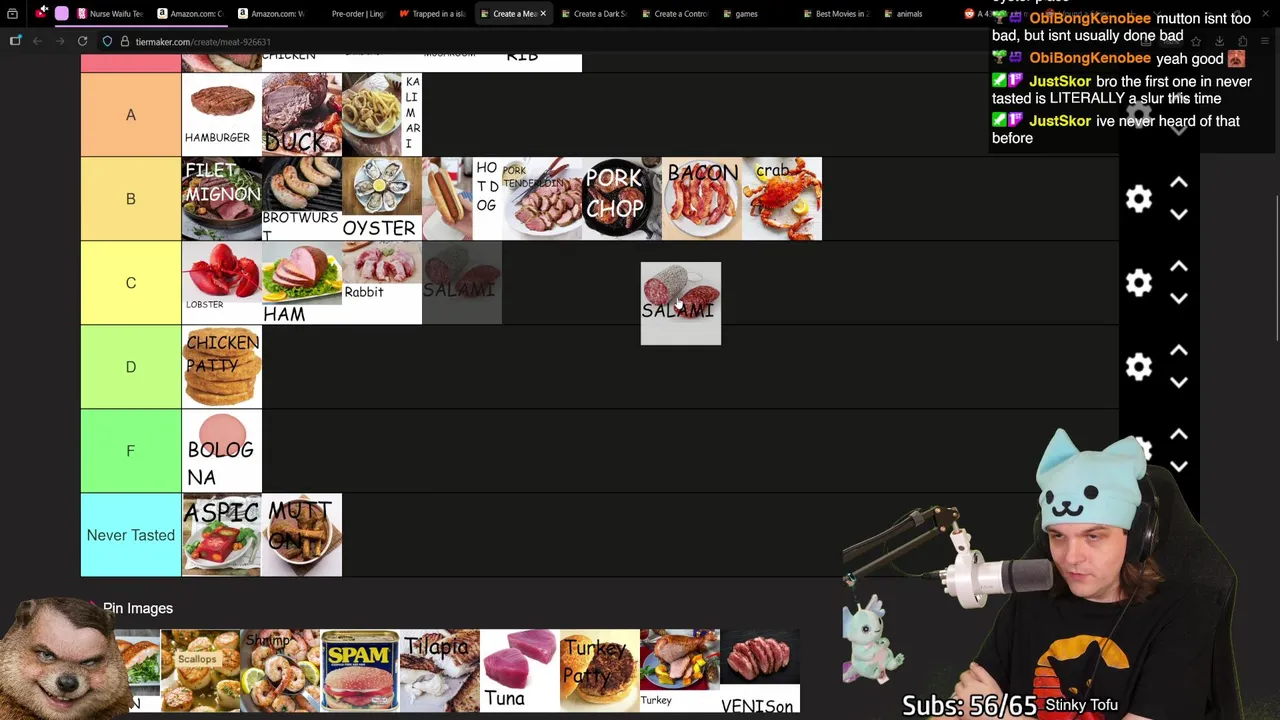Pick the Chicken Patty image
The height and width of the screenshot is (720, 1280).
pyautogui.click(x=222, y=367)
